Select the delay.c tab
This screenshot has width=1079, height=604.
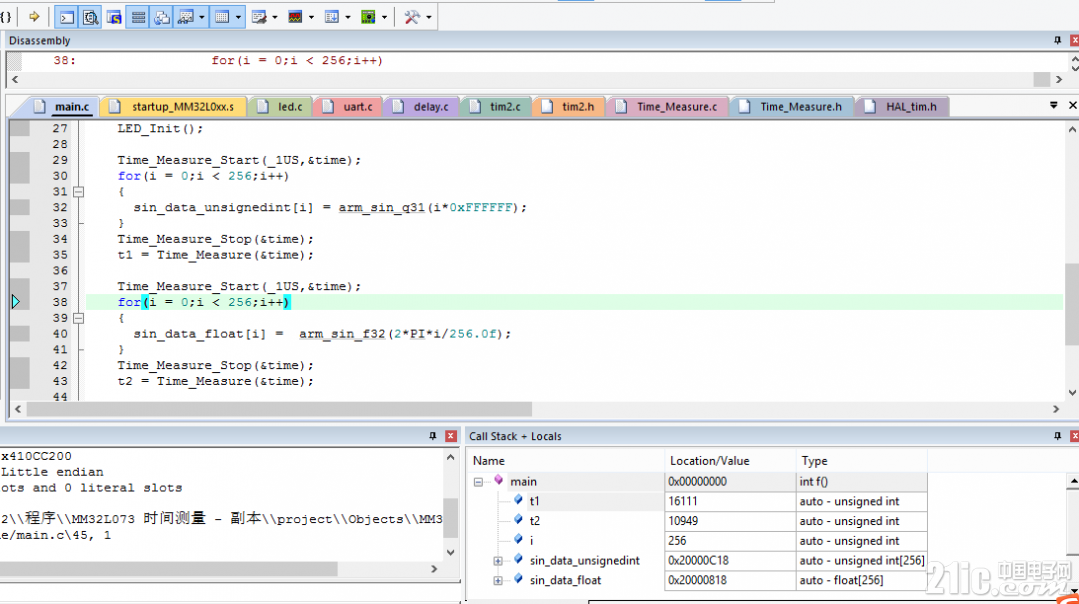click(x=421, y=107)
